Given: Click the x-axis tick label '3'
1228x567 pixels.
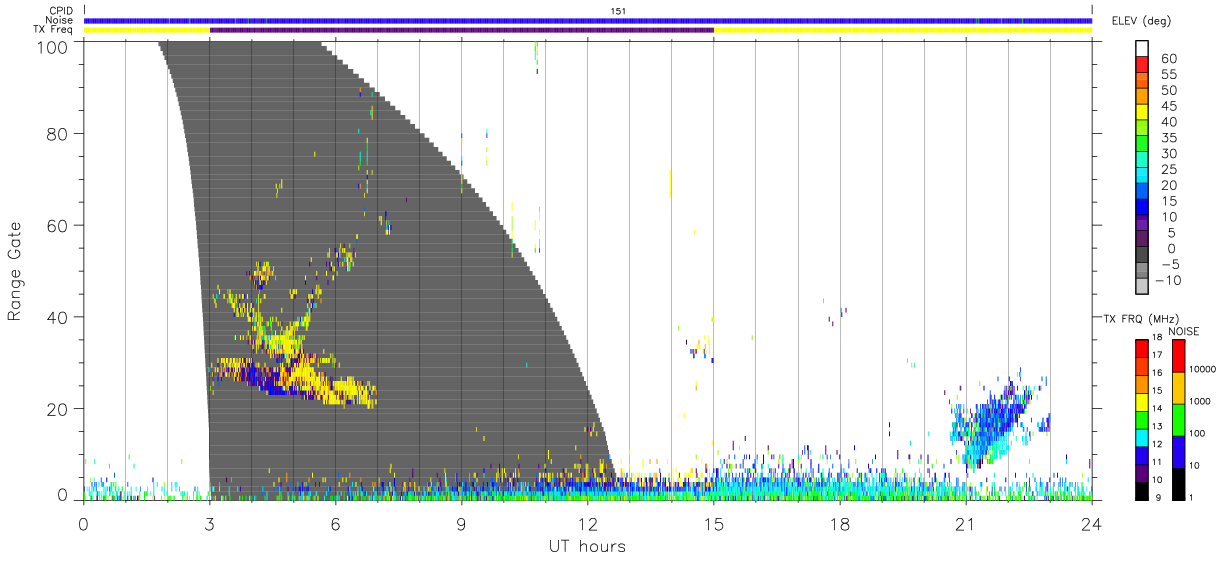Looking at the screenshot, I should point(209,522).
